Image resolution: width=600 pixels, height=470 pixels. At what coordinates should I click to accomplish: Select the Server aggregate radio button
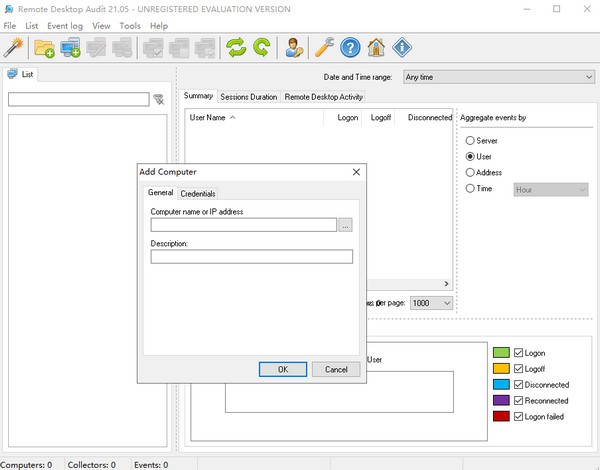tap(471, 141)
